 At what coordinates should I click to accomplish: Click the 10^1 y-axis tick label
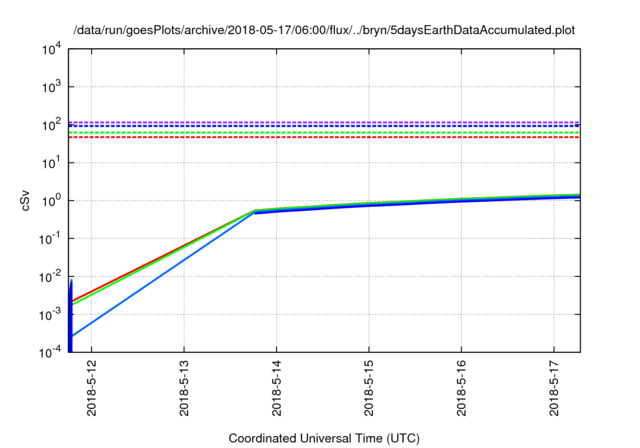point(51,162)
